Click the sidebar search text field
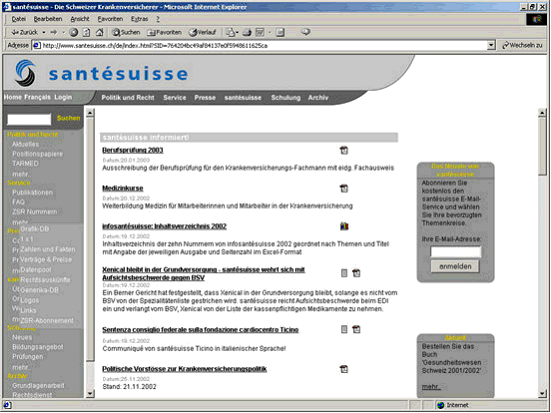The height and width of the screenshot is (413, 551). coord(29,119)
